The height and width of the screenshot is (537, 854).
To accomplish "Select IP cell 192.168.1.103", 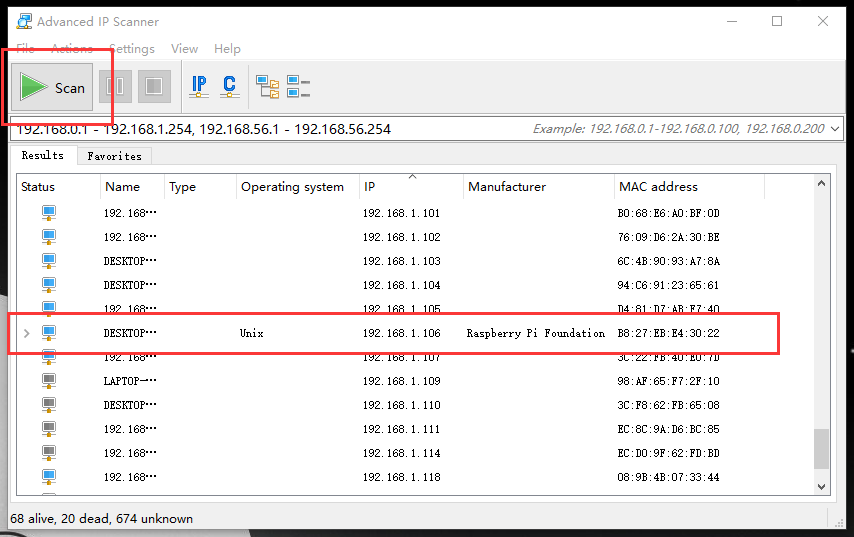I will point(401,261).
